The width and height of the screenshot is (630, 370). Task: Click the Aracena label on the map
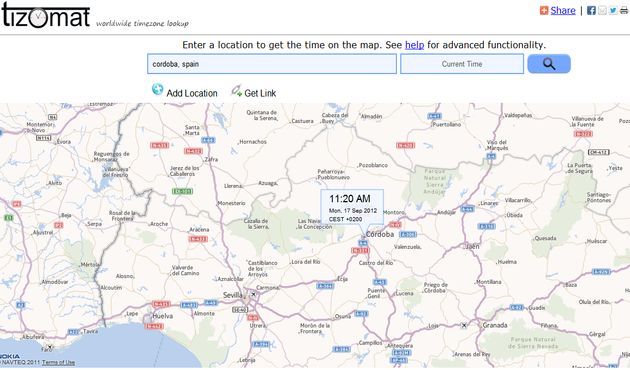pyautogui.click(x=199, y=230)
